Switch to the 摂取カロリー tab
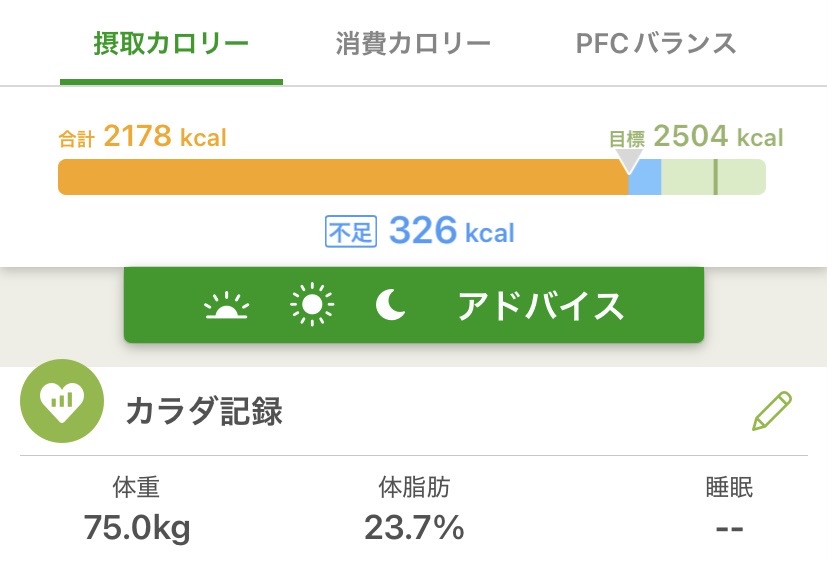 pos(171,44)
